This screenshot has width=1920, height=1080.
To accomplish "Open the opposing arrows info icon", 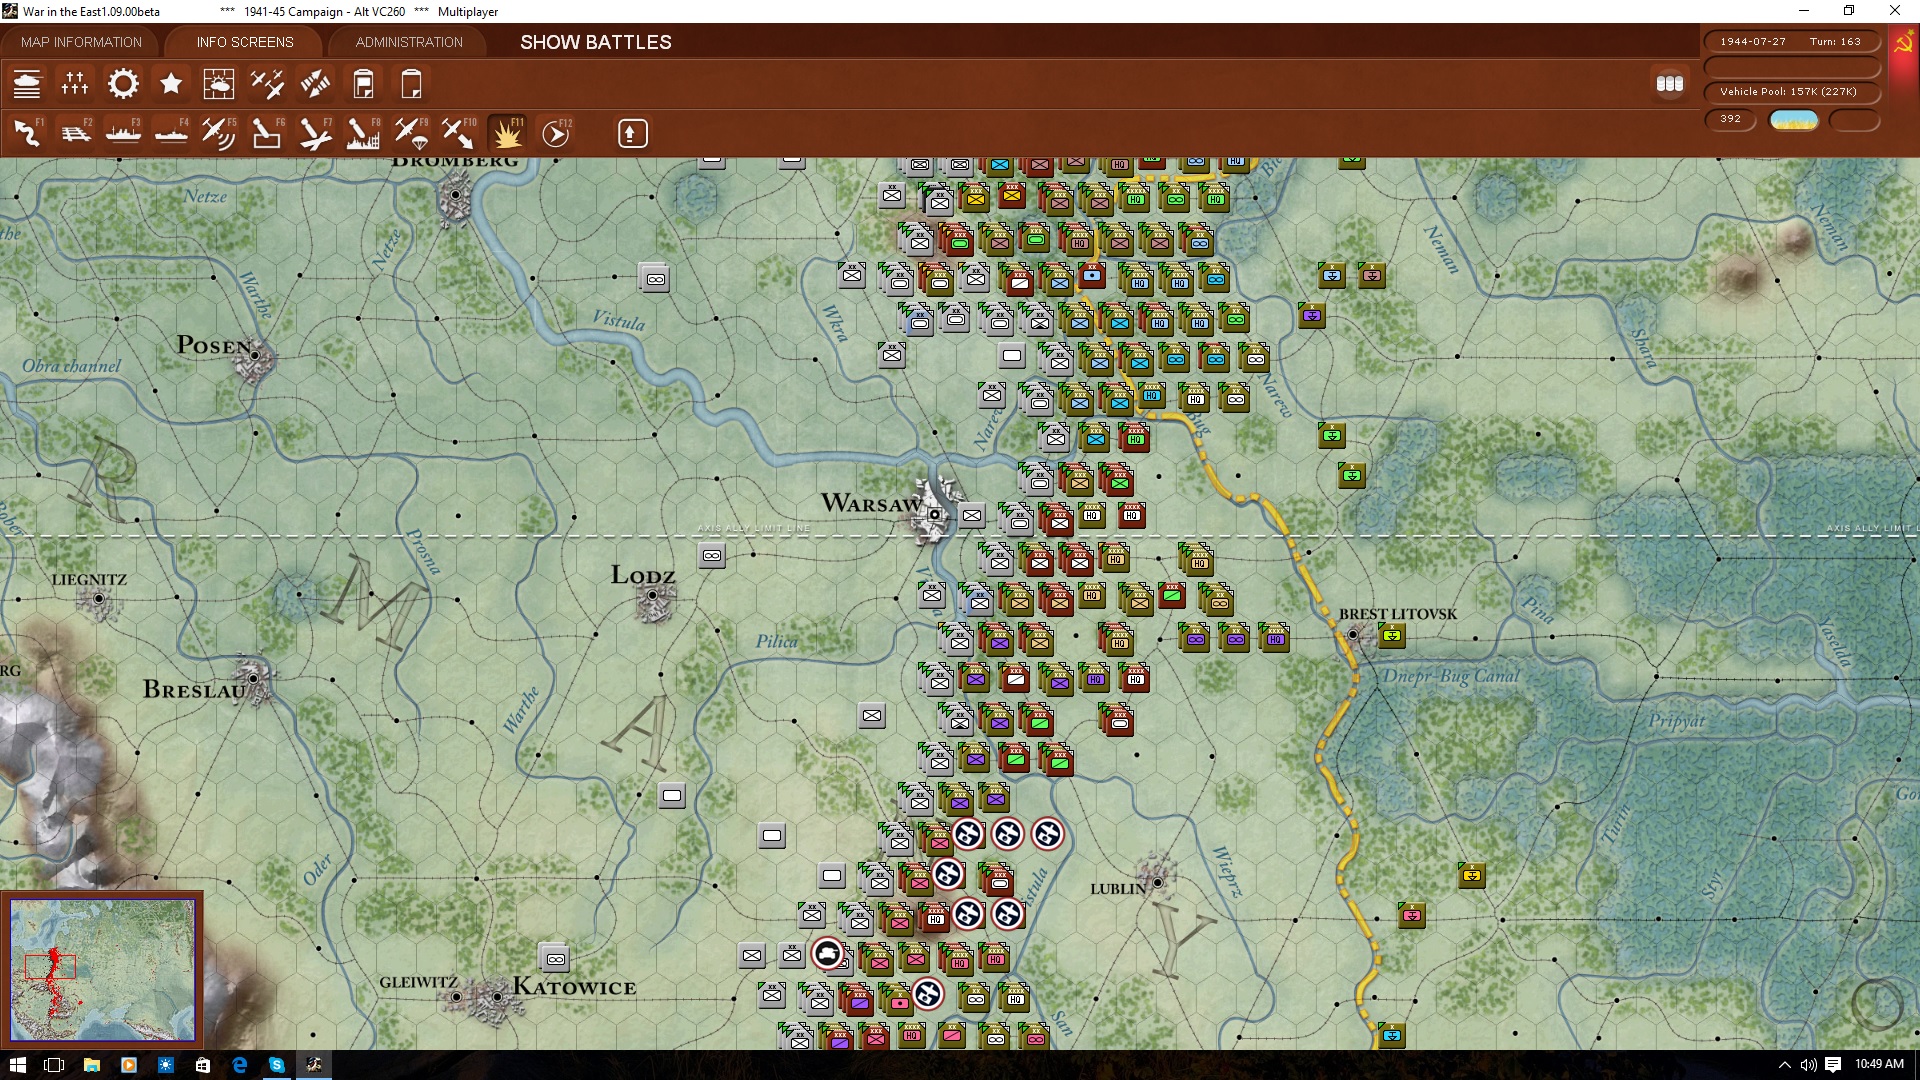I will click(315, 84).
